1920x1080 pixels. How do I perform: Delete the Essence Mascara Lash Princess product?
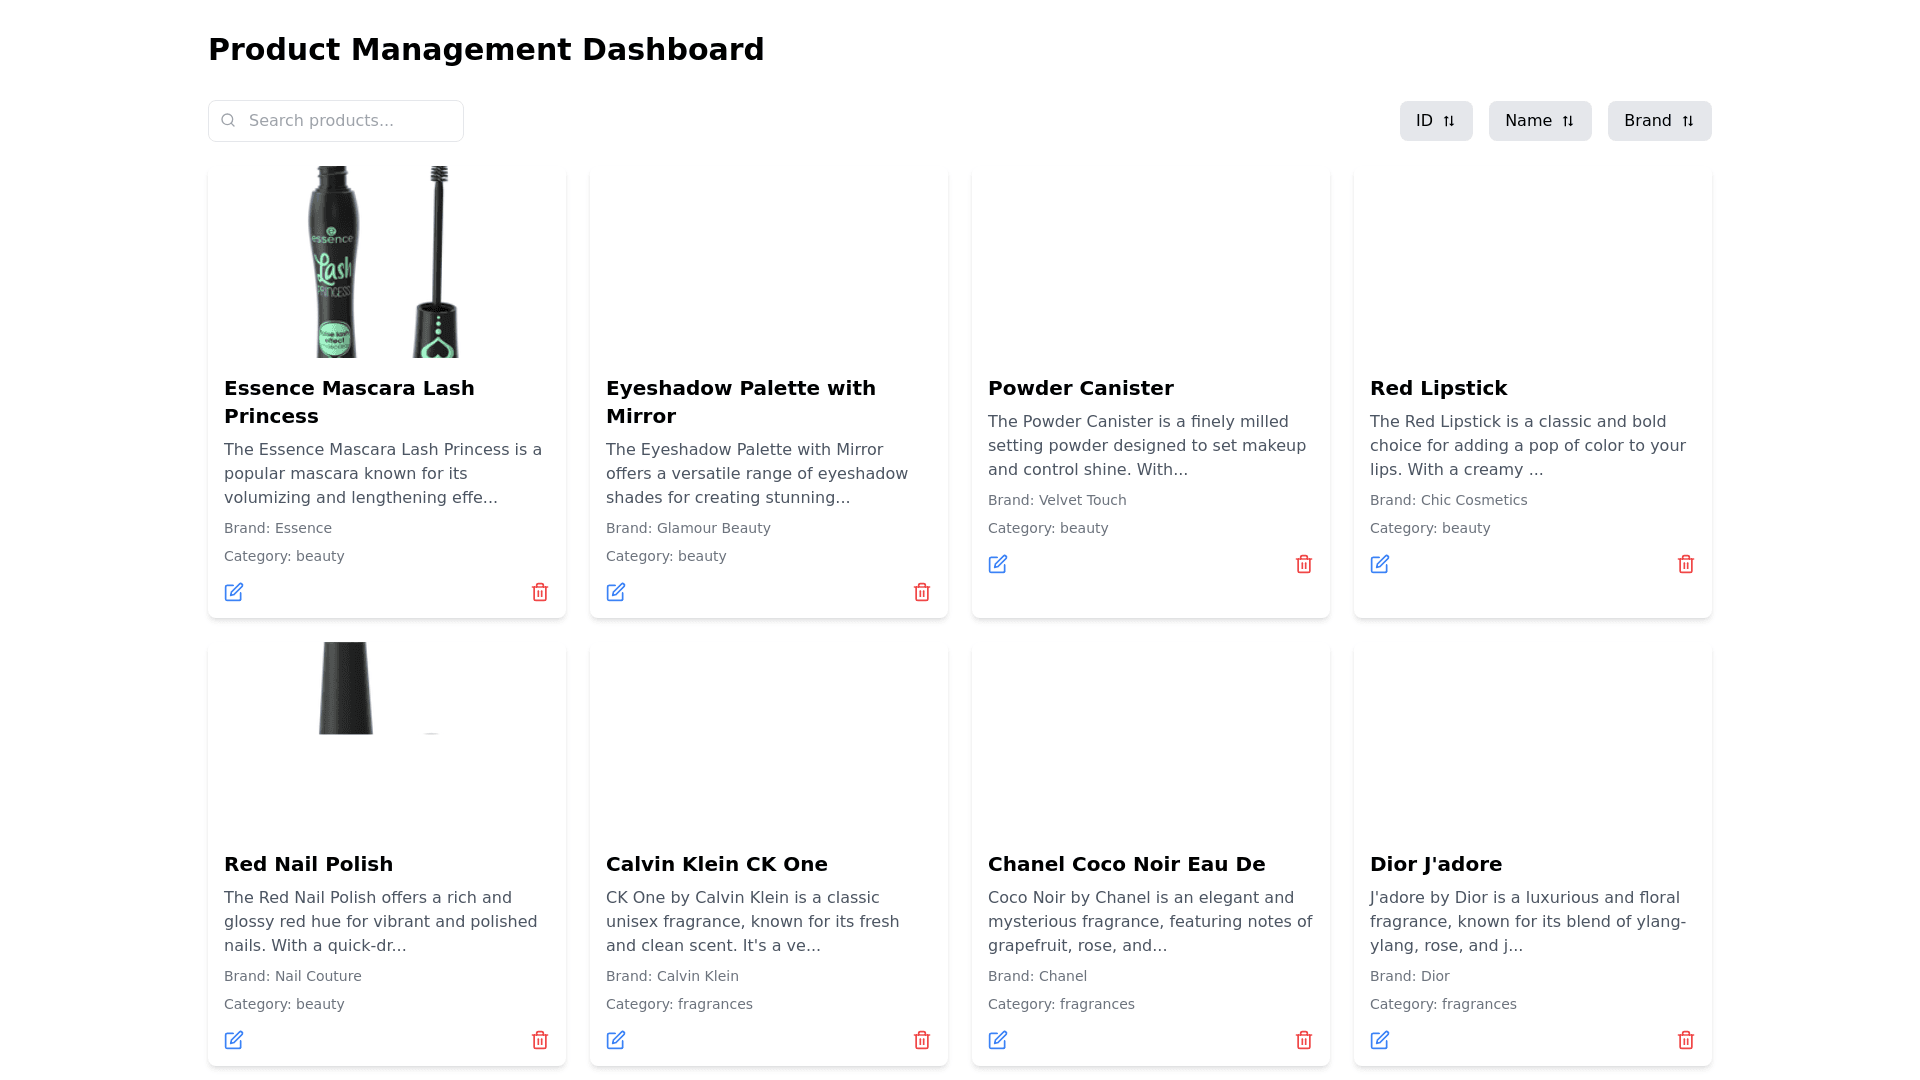pyautogui.click(x=540, y=592)
